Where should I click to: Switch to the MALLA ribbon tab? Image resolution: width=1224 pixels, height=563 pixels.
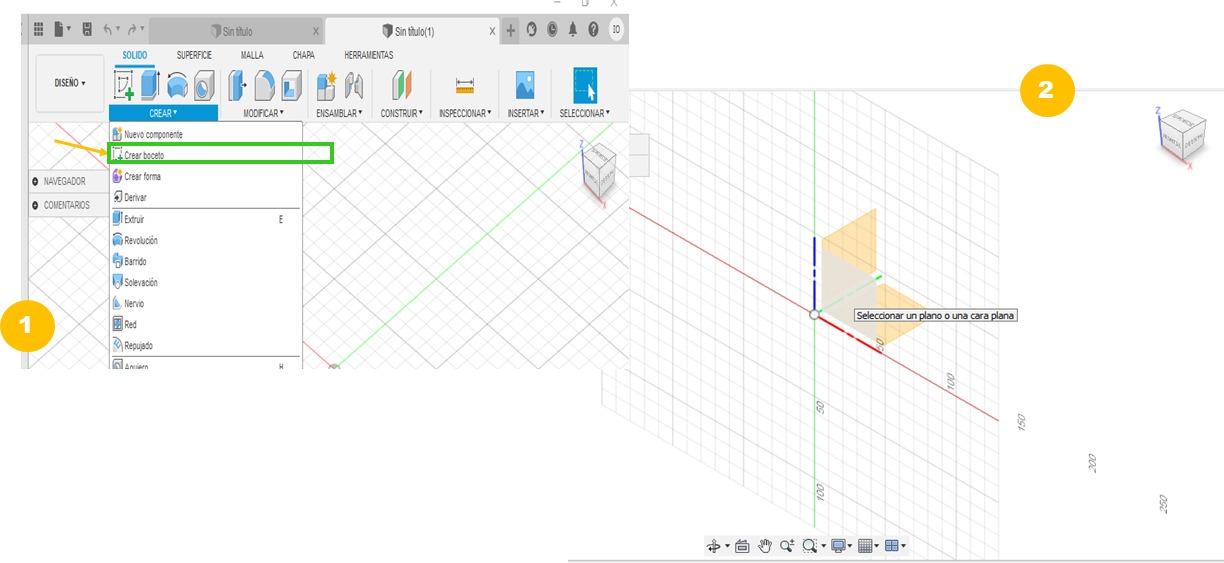point(252,55)
